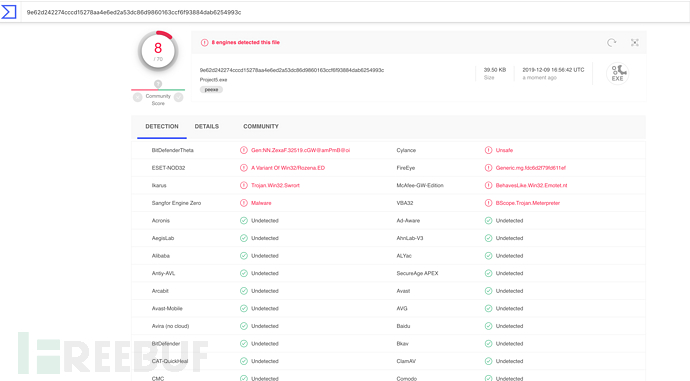Screen dimensions: 690x381
Task: Click the Arcabit undetected check icon
Action: click(x=244, y=291)
